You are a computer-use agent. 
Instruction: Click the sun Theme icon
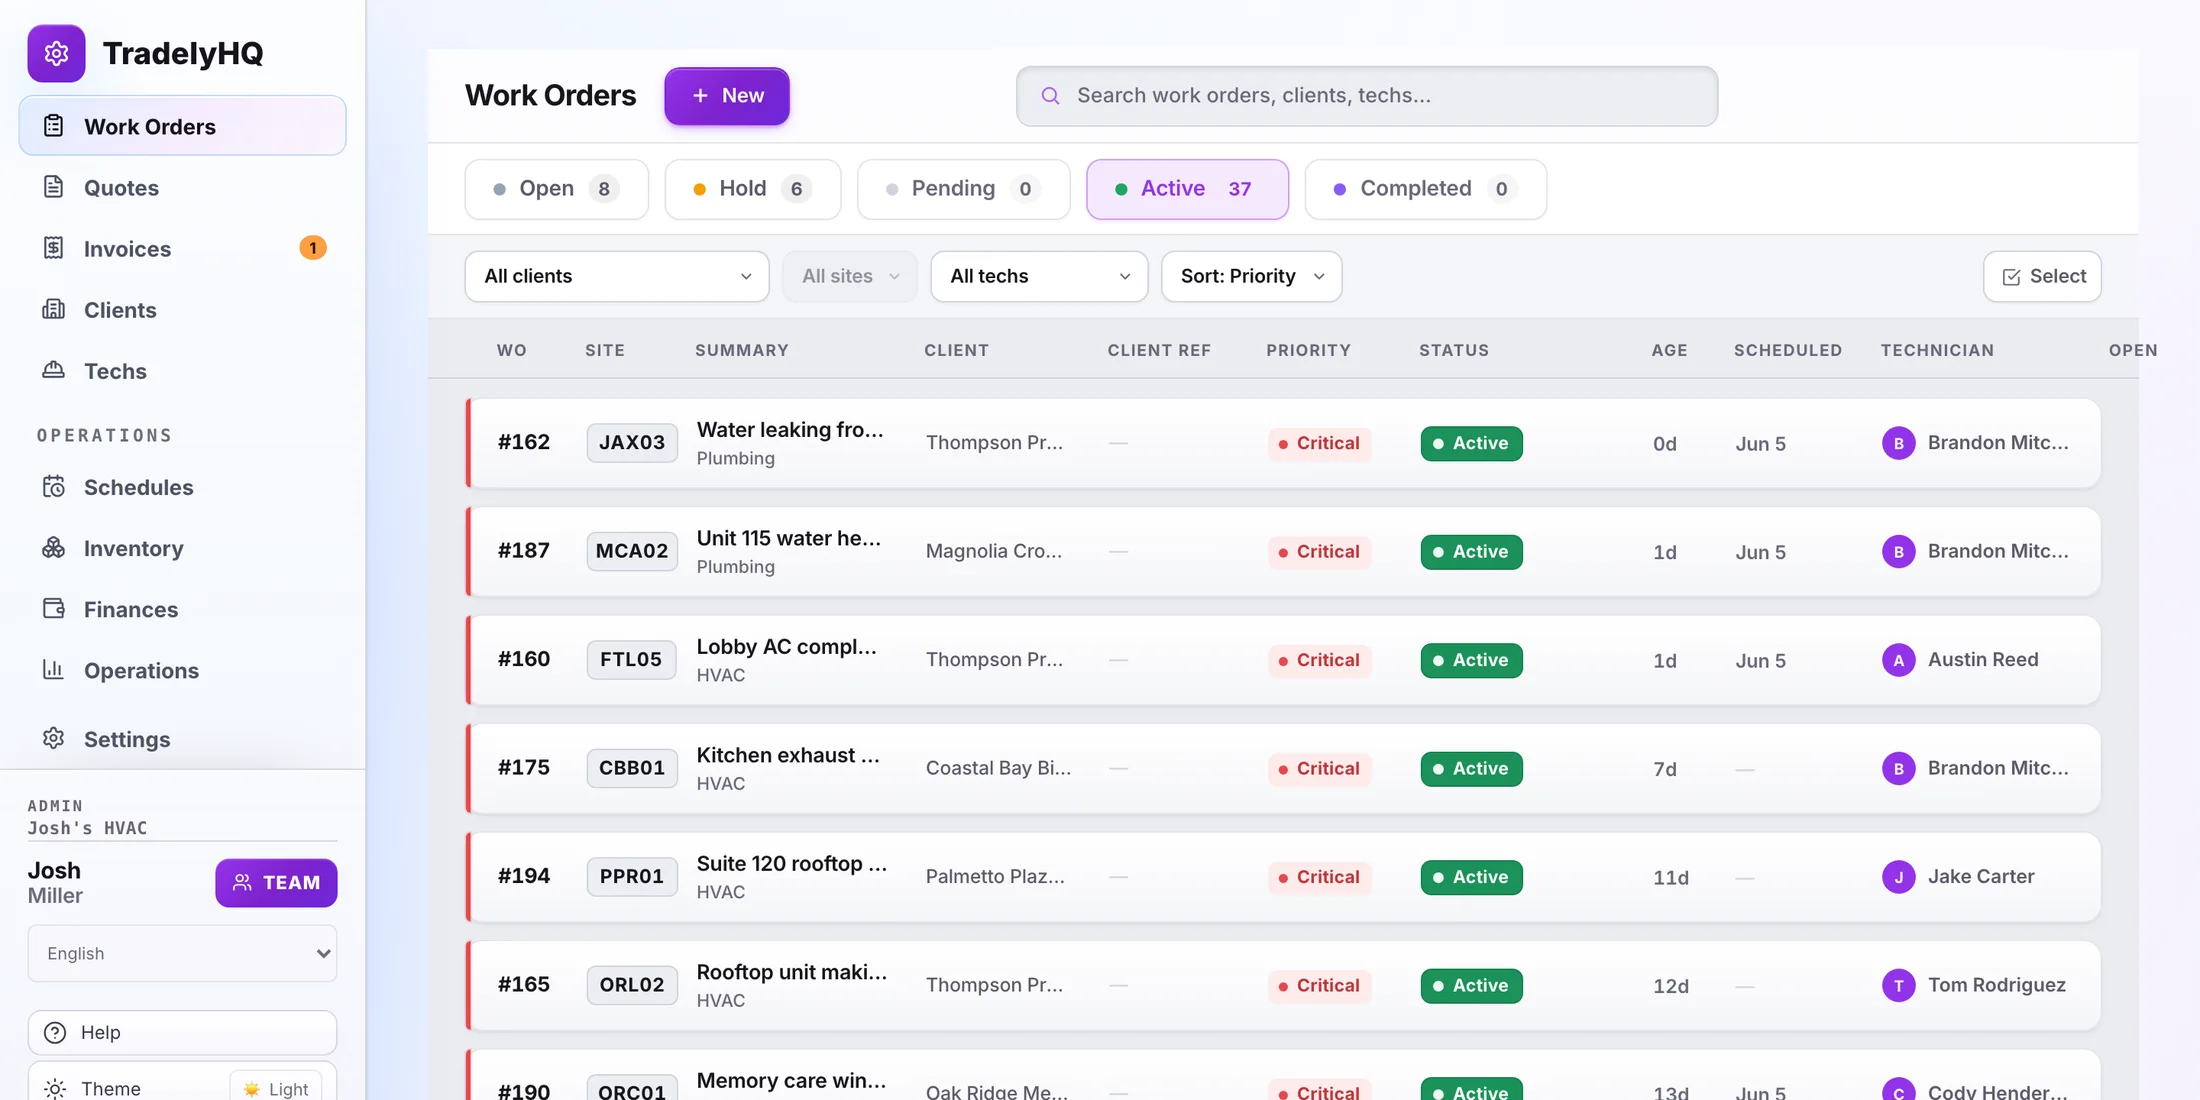55,1088
